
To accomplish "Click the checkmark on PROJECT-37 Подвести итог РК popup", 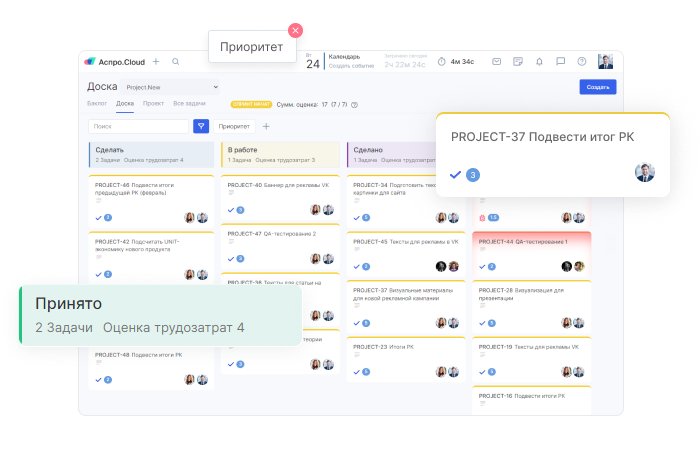I will click(x=455, y=175).
